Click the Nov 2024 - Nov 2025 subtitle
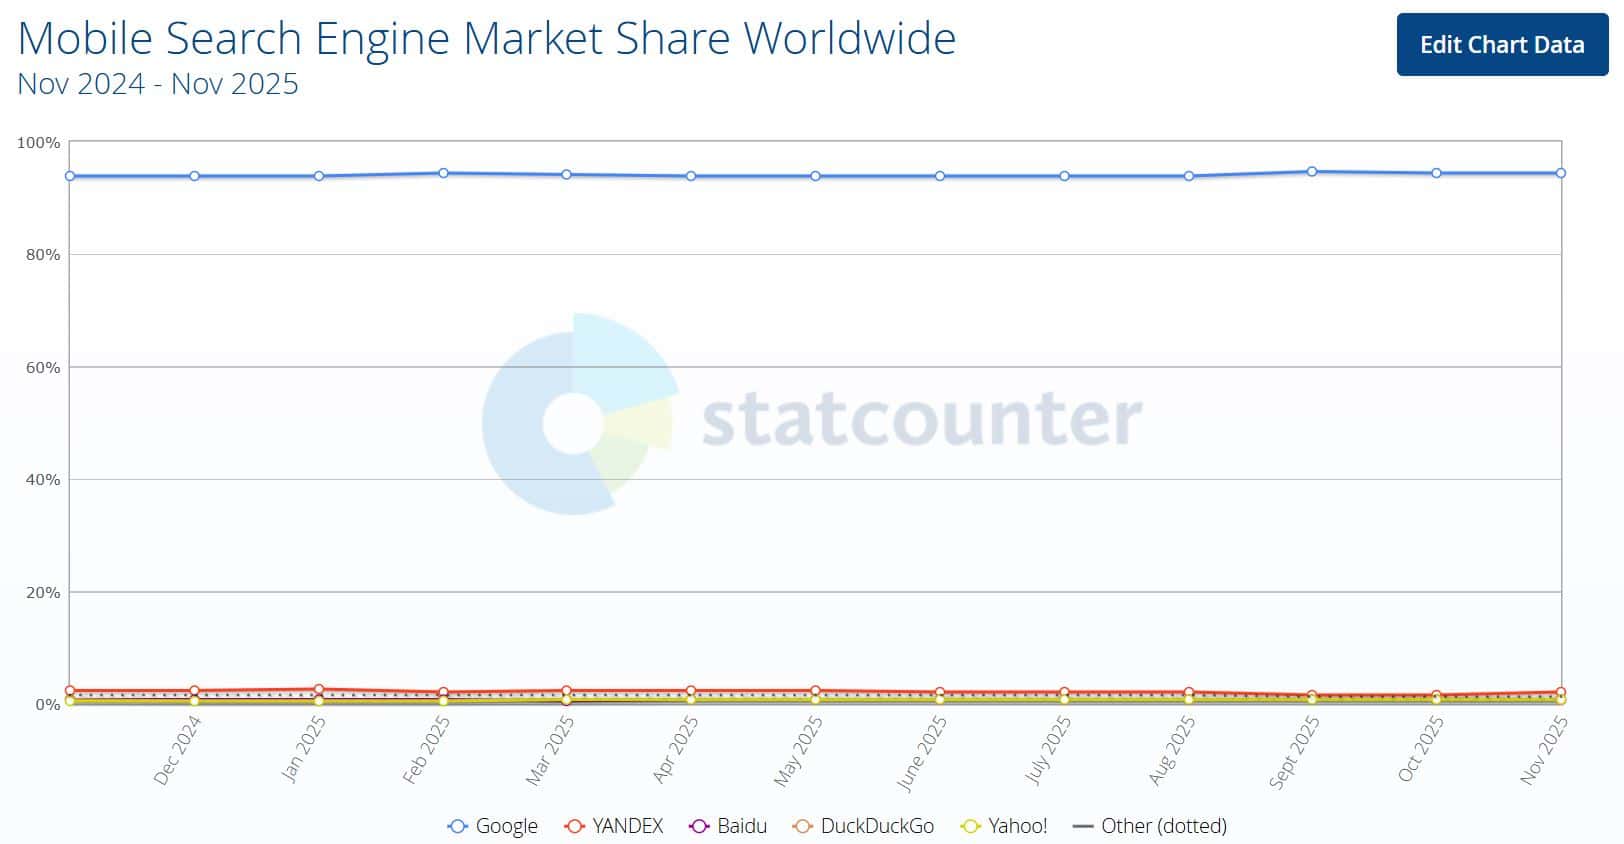This screenshot has height=844, width=1624. click(x=159, y=85)
